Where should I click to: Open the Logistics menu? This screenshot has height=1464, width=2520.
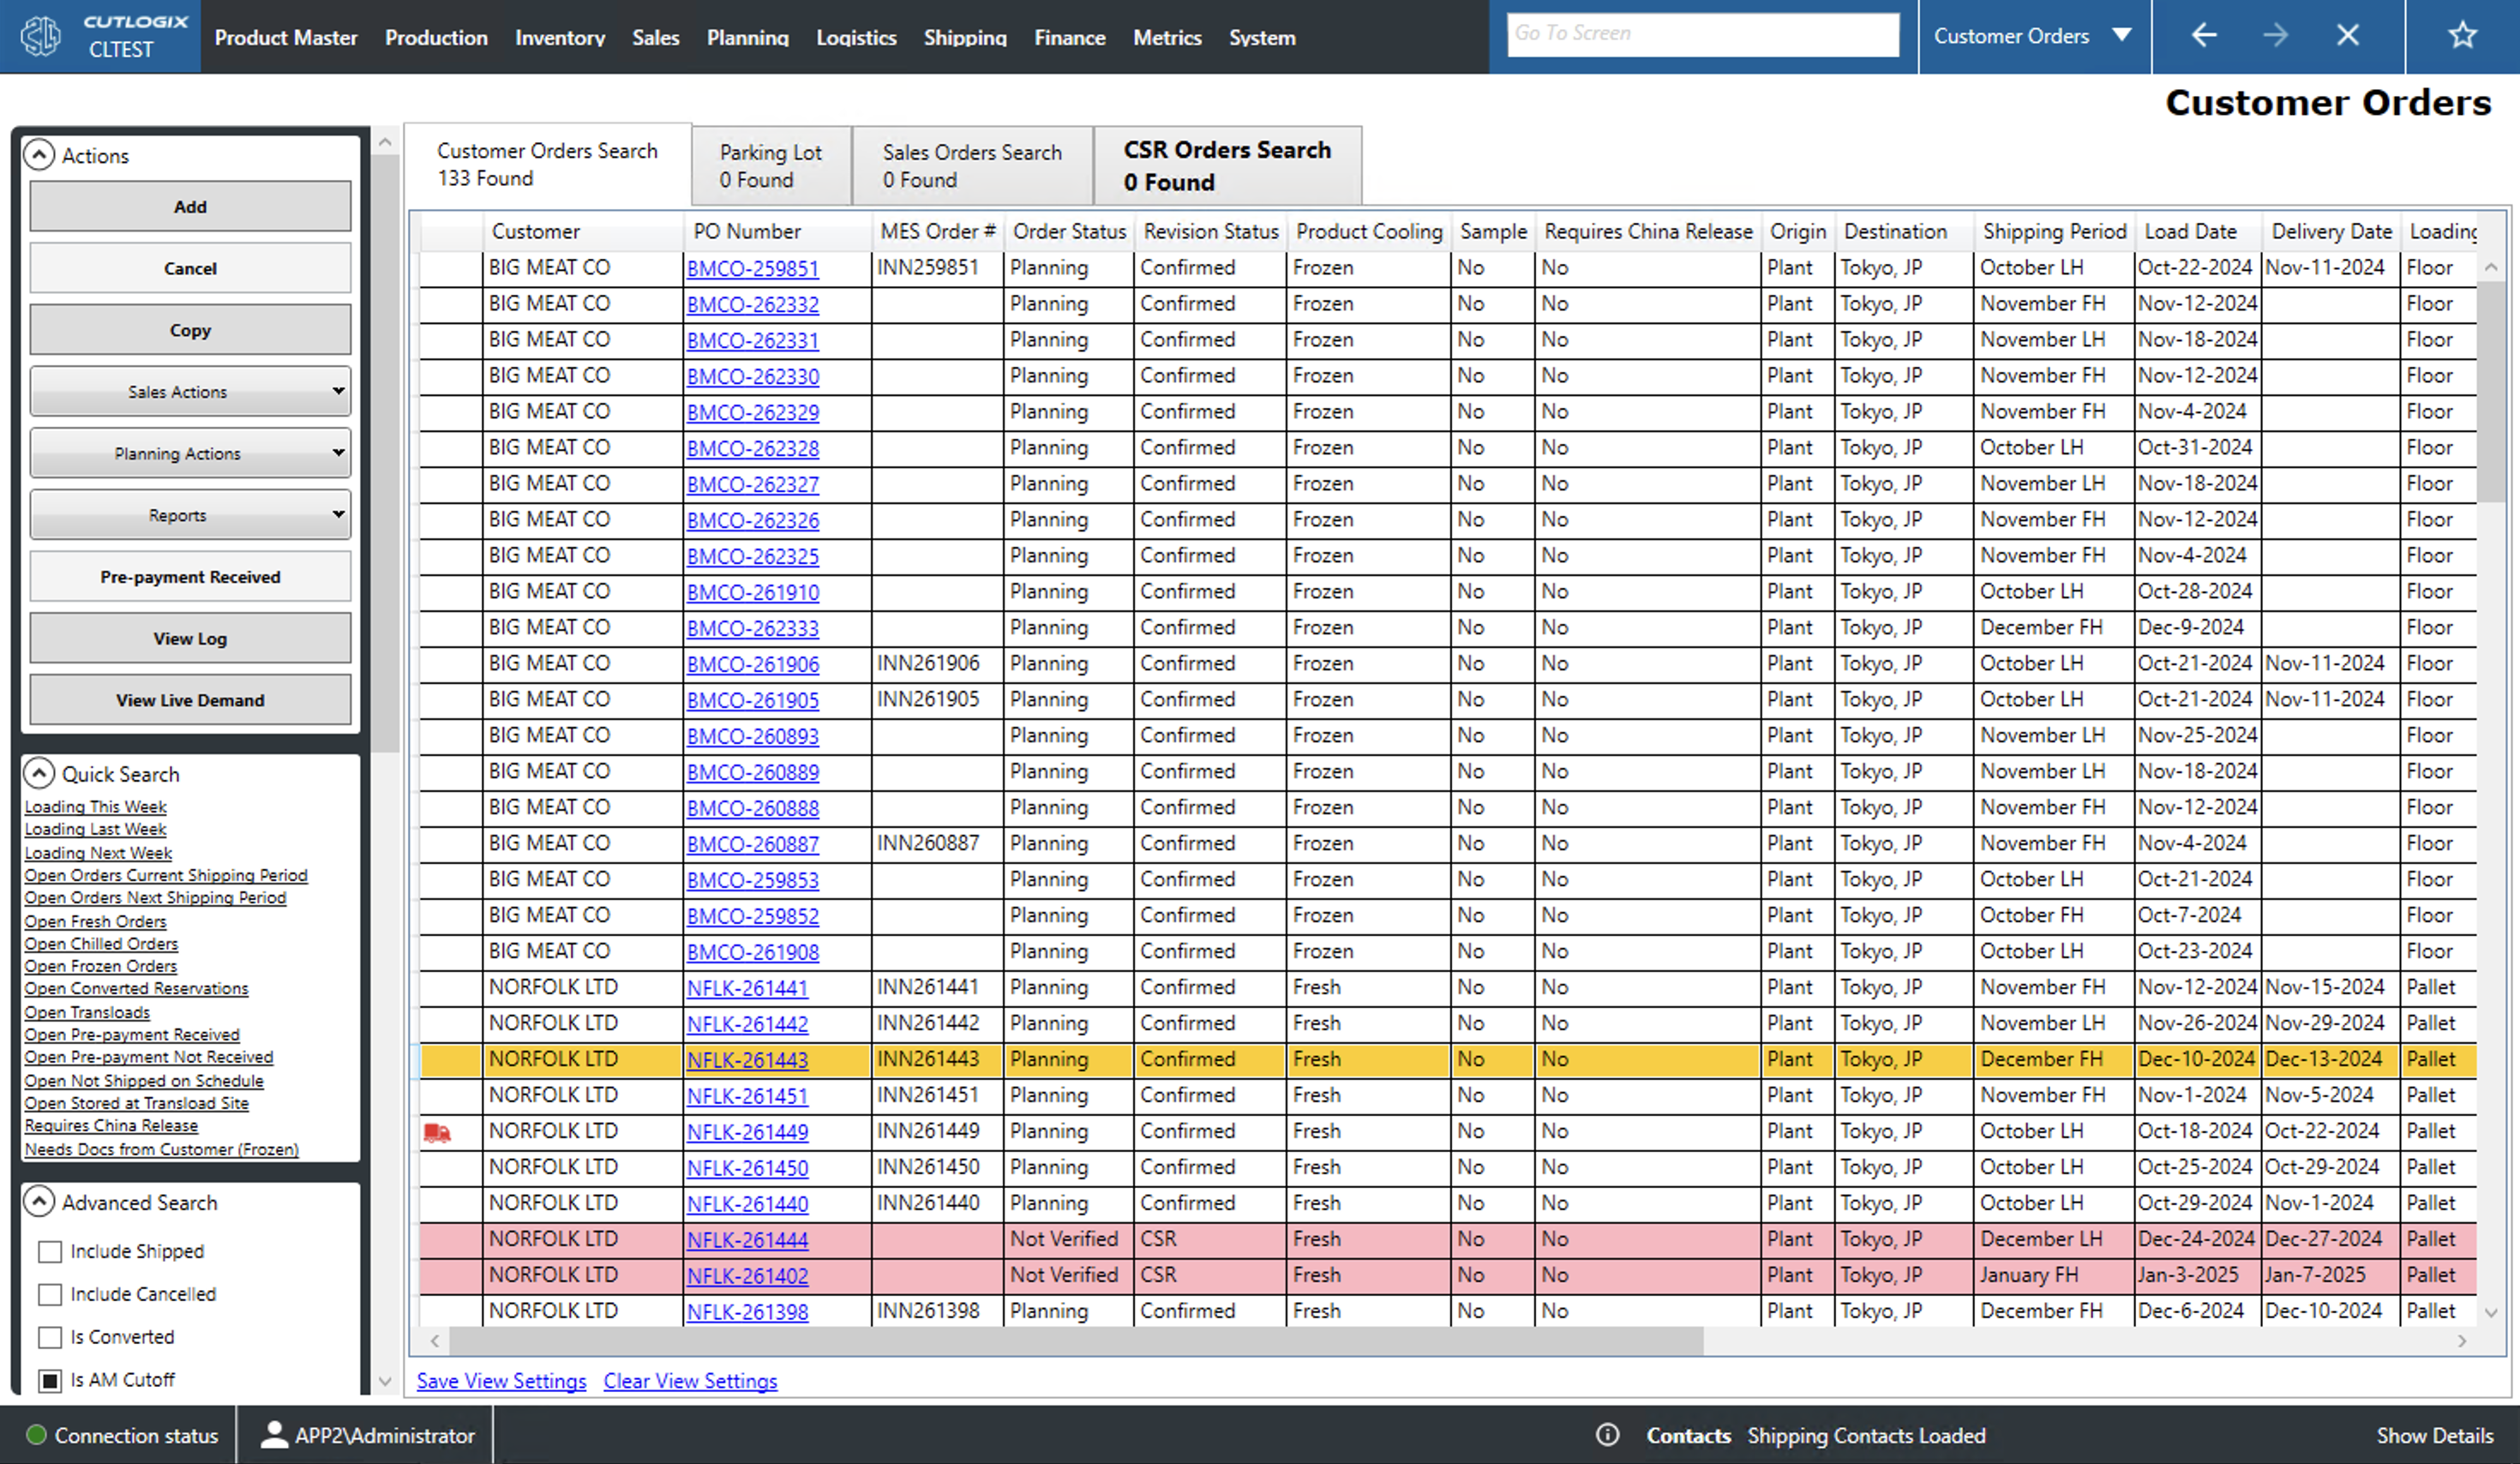click(x=855, y=37)
